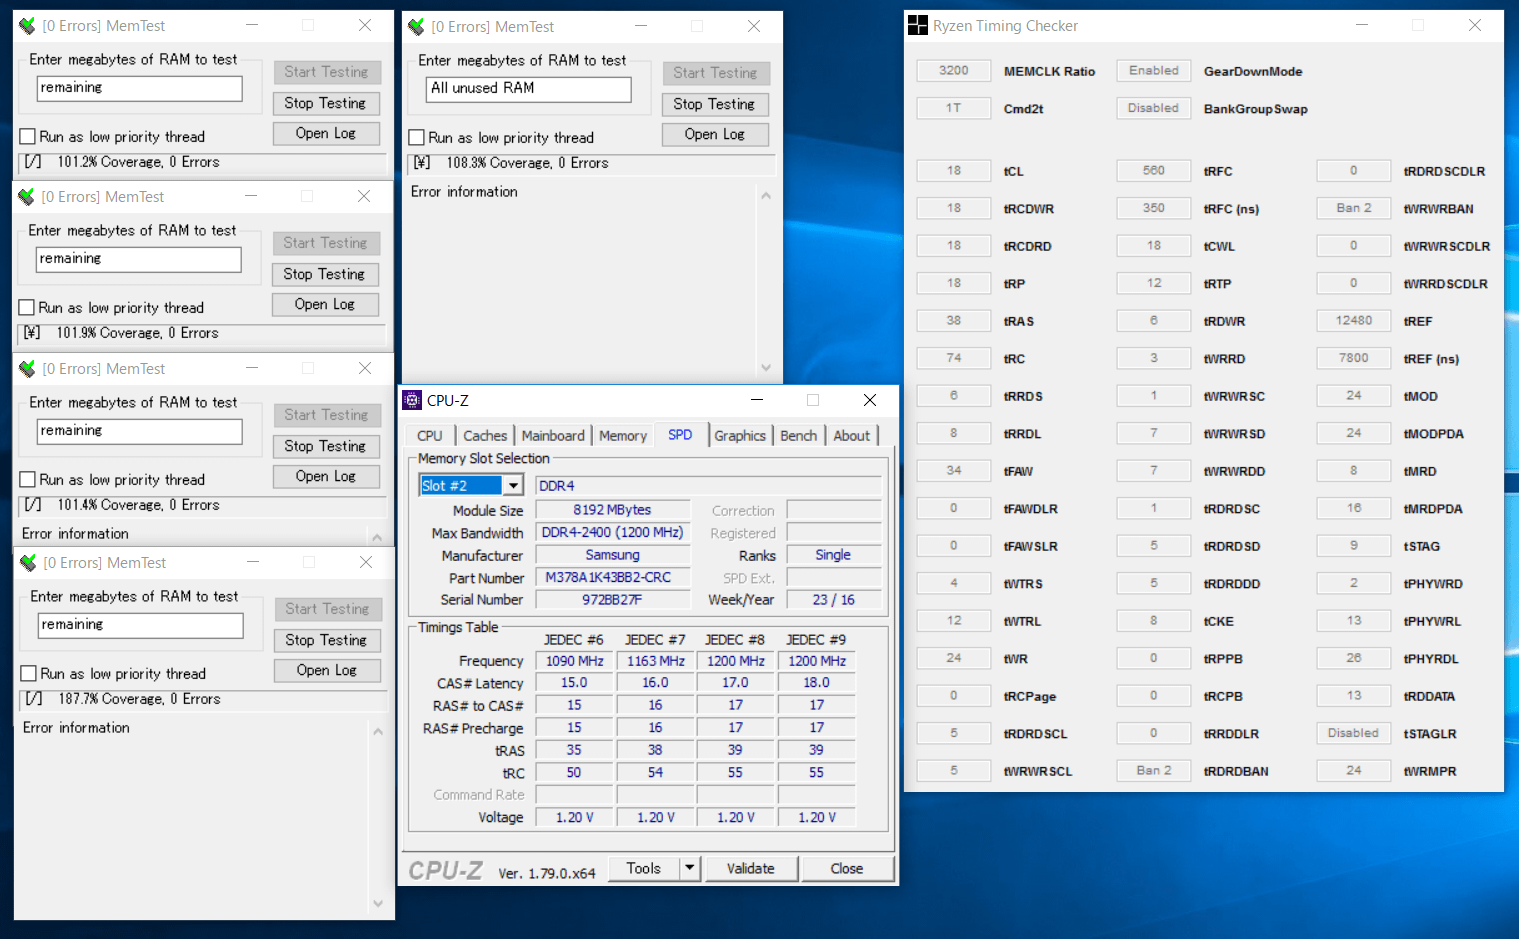
Task: Click the CPU-Z icon in its title bar
Action: point(412,400)
